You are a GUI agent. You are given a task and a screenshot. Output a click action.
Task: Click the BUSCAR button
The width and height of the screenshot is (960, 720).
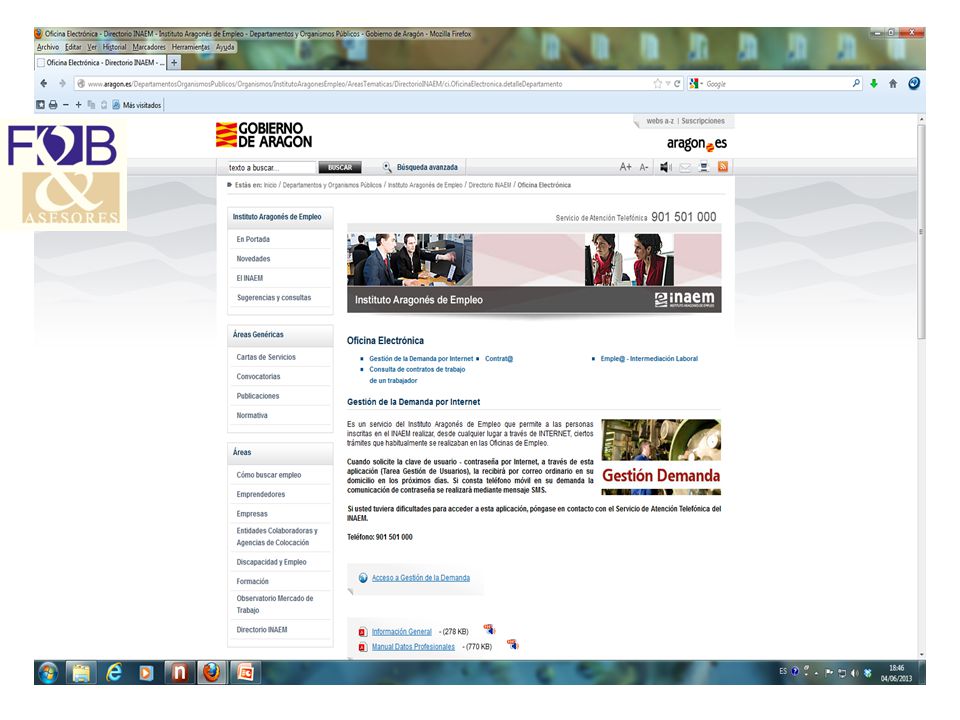pyautogui.click(x=340, y=167)
